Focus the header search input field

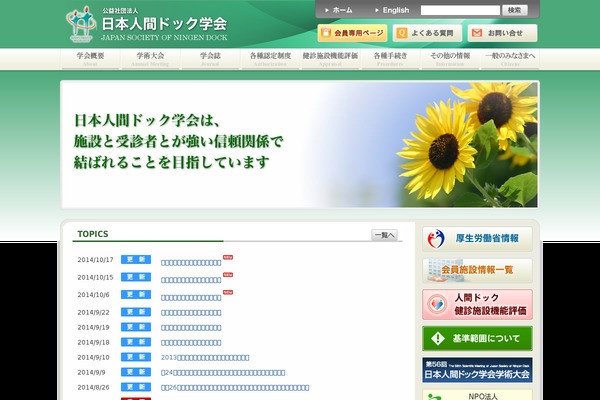tap(460, 10)
